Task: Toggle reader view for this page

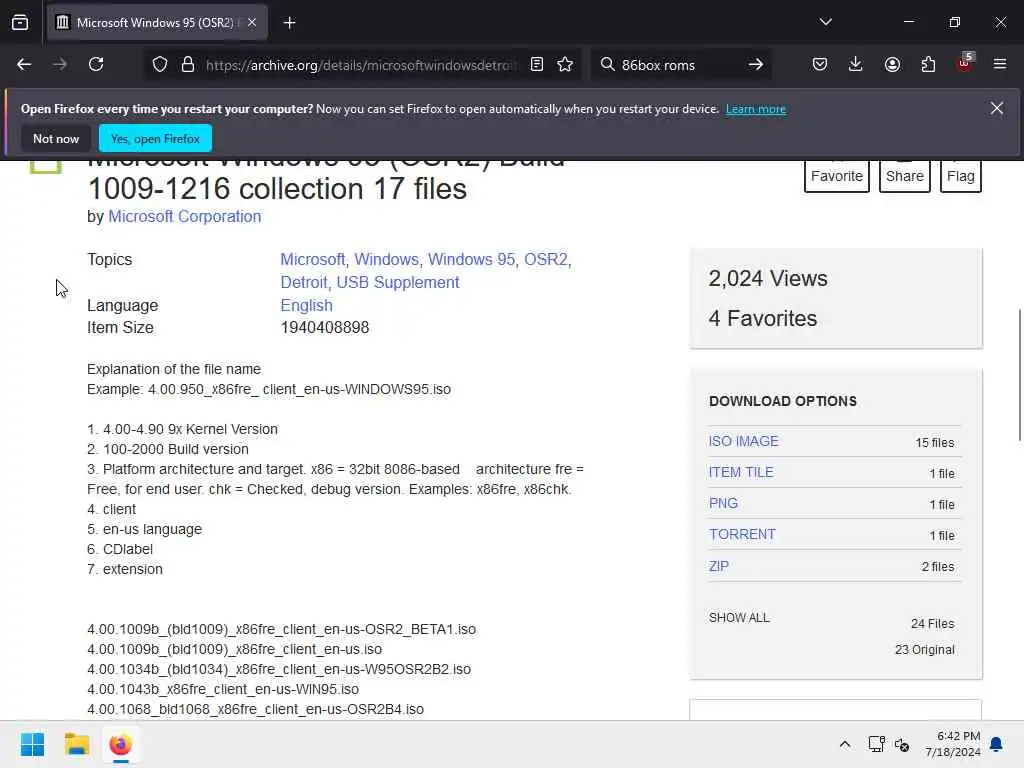Action: pos(537,65)
